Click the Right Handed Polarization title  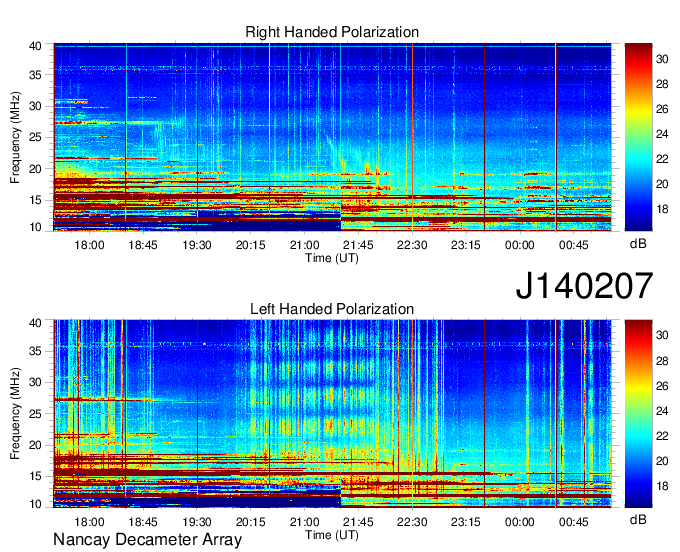pos(332,32)
